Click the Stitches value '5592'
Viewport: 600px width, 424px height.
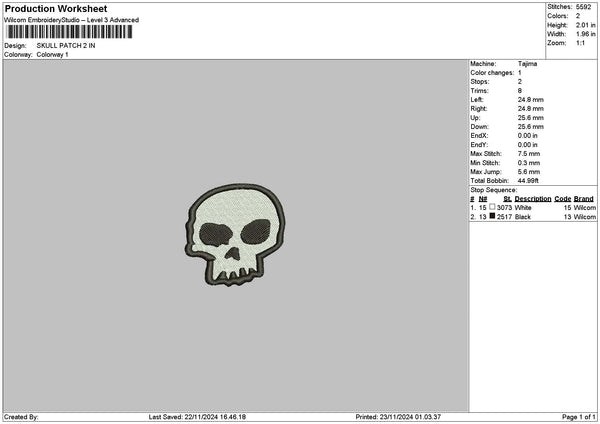coord(584,7)
